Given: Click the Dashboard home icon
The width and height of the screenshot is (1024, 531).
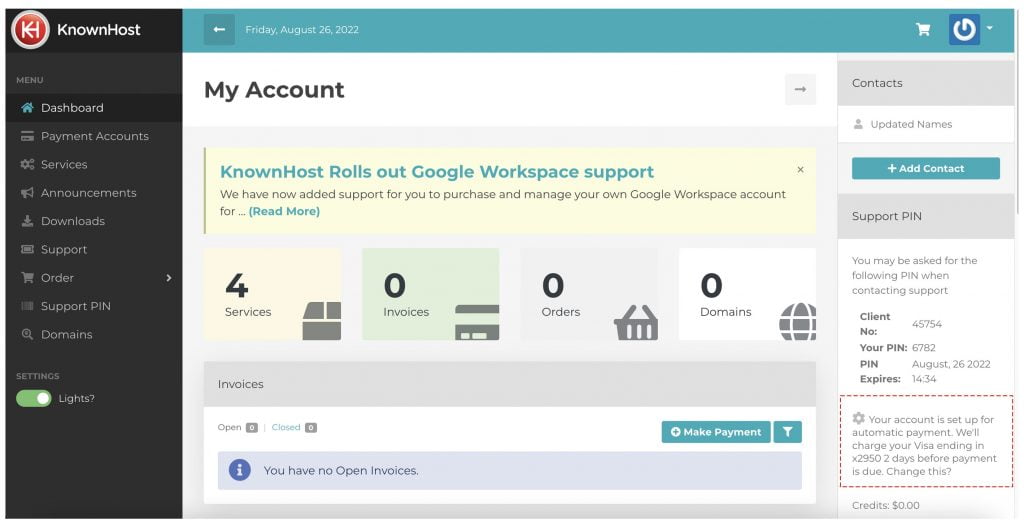Looking at the screenshot, I should [x=27, y=108].
